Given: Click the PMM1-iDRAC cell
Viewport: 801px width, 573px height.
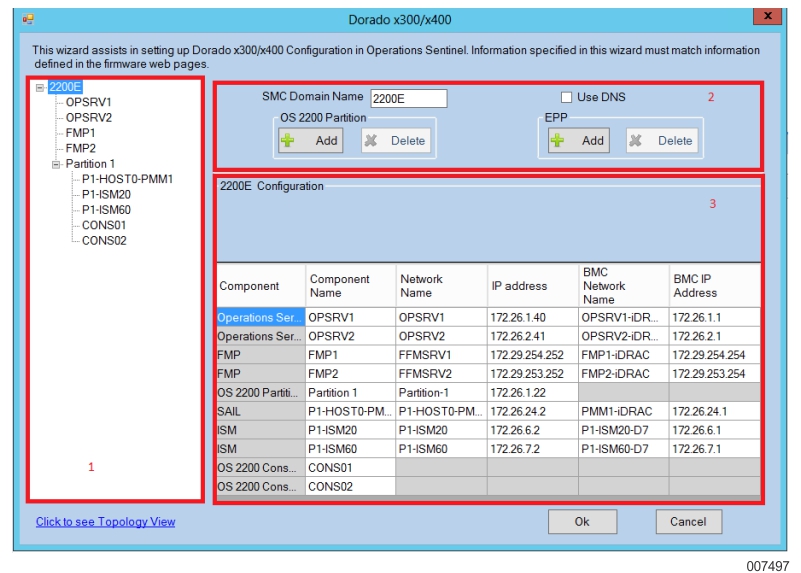Looking at the screenshot, I should (624, 411).
